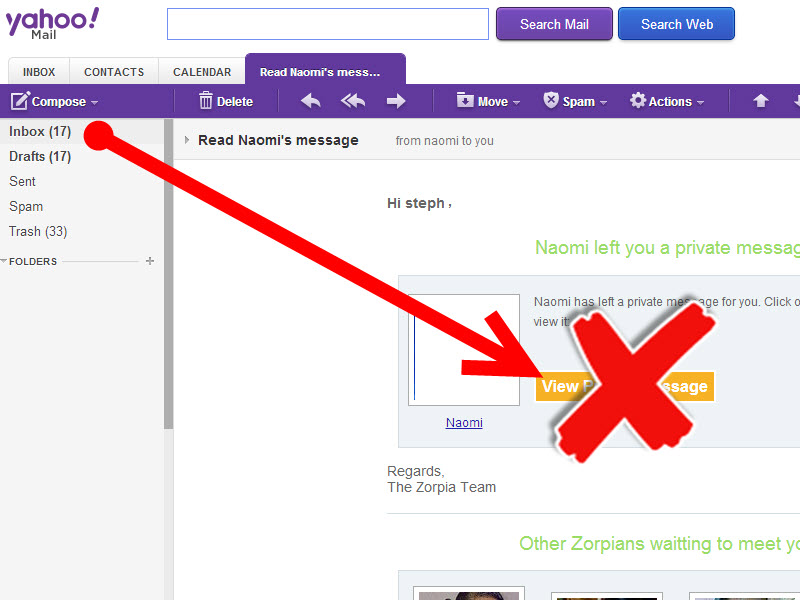The height and width of the screenshot is (600, 800).
Task: Click the 'Read Naomi's message' subject text
Action: [x=278, y=140]
